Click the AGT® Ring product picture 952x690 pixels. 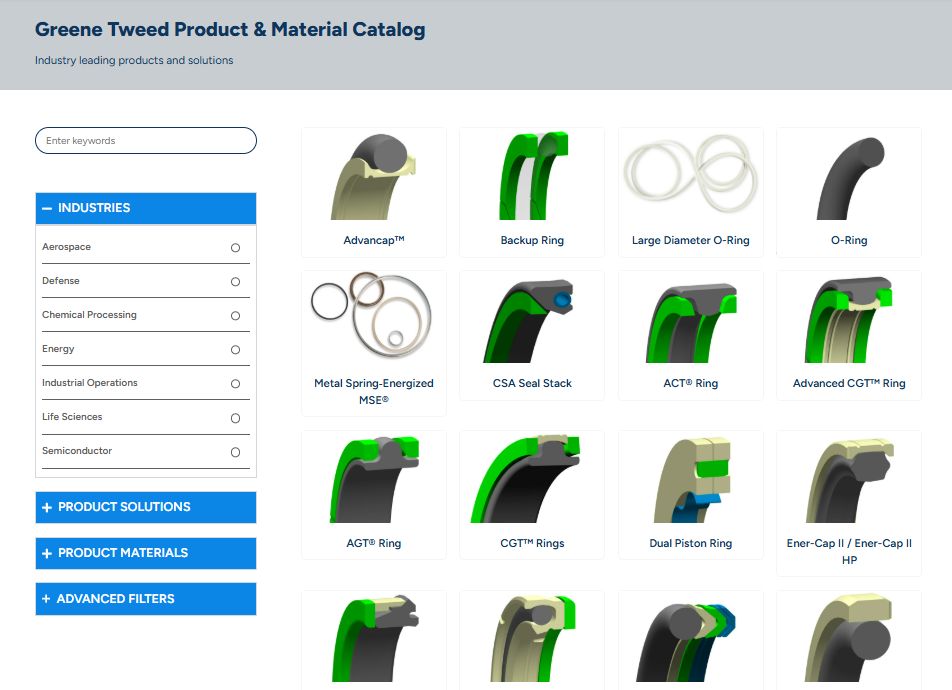(x=373, y=478)
